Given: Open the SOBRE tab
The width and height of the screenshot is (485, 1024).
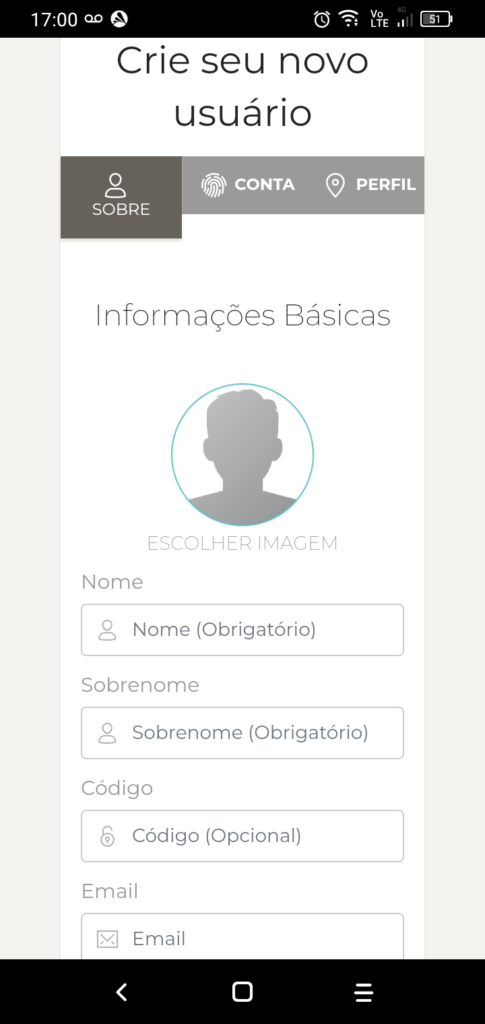Looking at the screenshot, I should [121, 197].
